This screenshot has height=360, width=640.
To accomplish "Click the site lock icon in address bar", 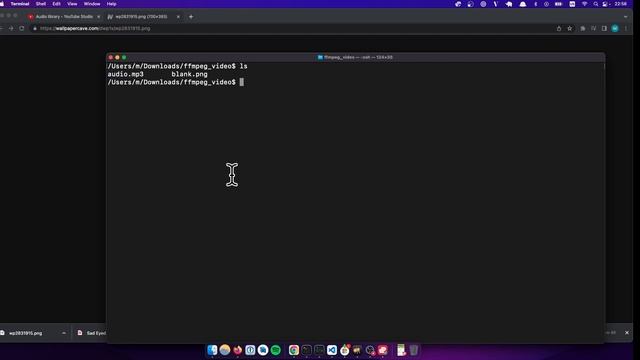I will click(35, 29).
